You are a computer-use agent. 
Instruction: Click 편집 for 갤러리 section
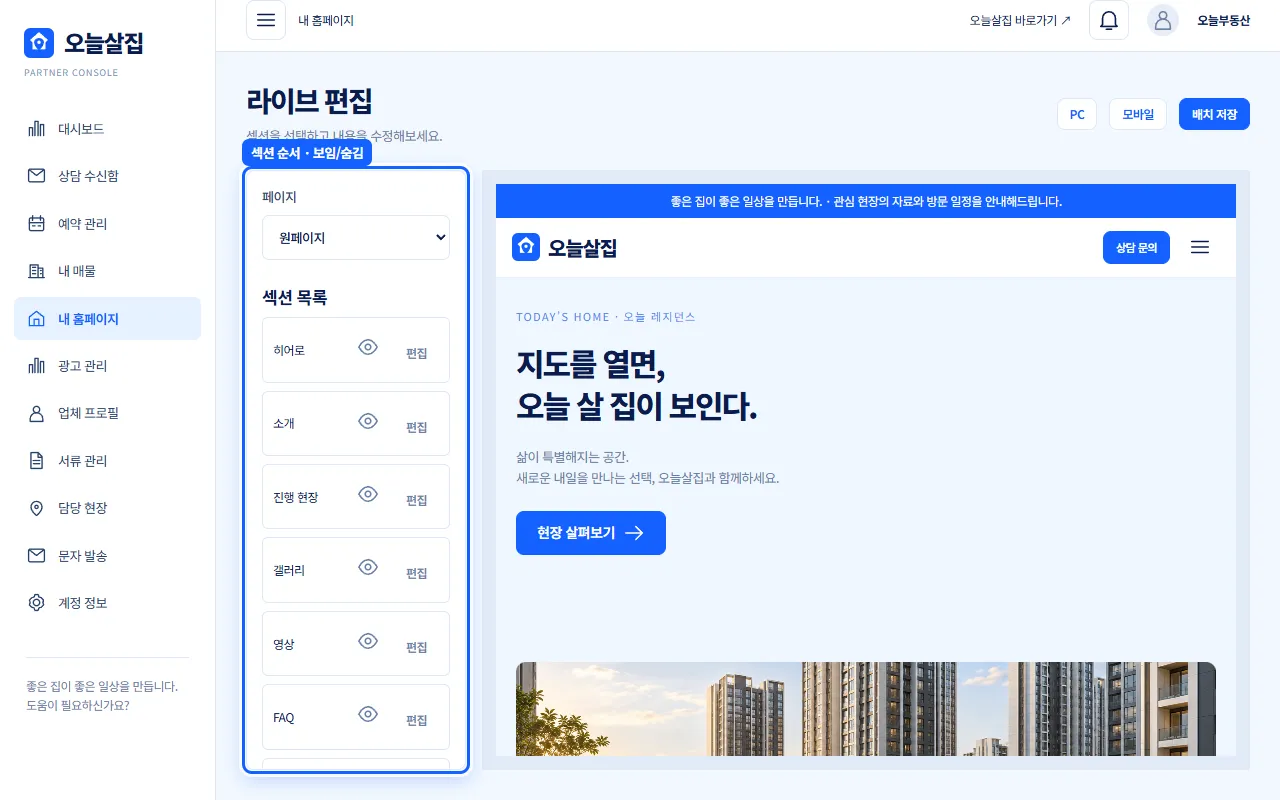[x=416, y=573]
